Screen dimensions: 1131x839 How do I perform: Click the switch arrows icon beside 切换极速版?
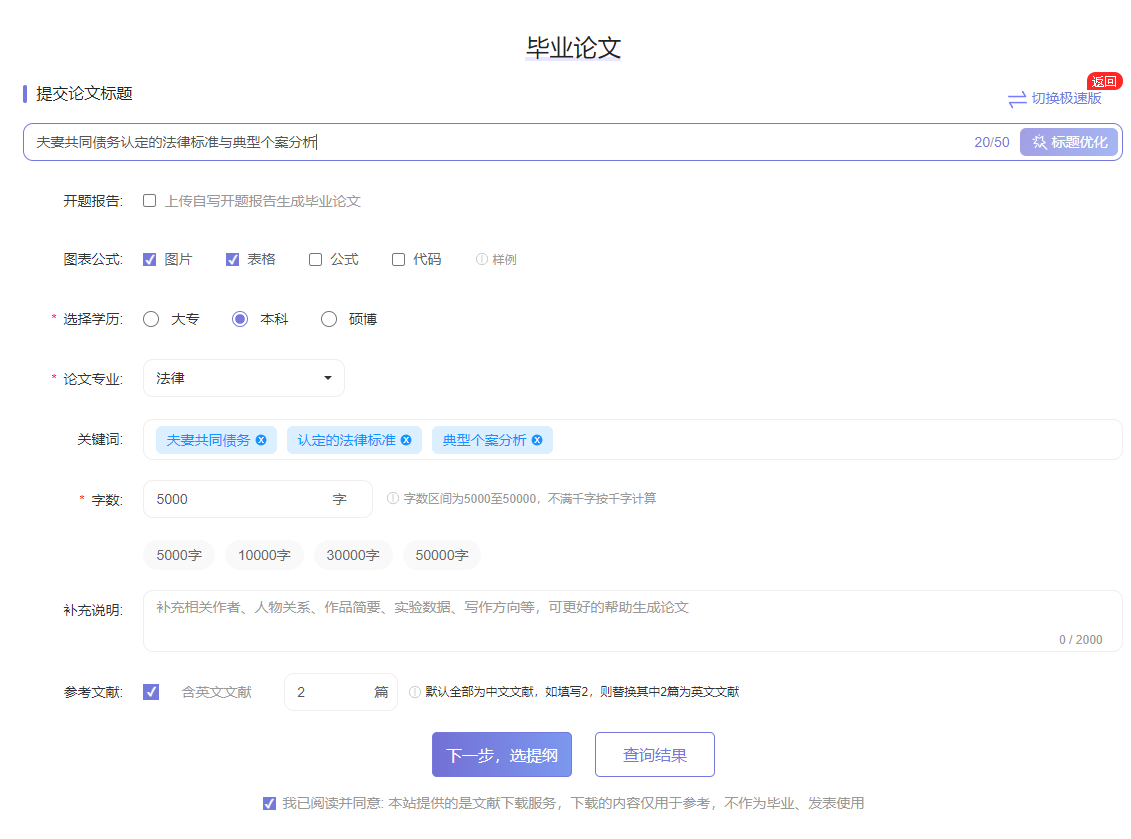[1017, 100]
